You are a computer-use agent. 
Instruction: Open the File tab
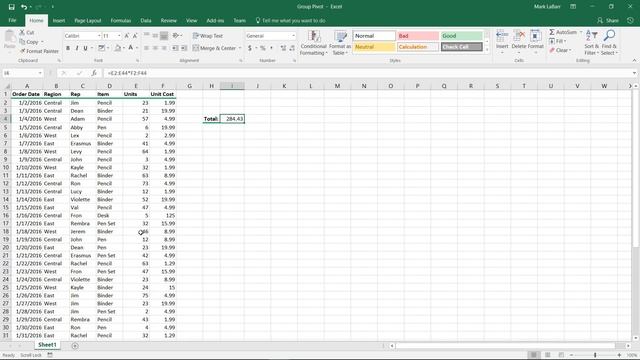pos(12,20)
